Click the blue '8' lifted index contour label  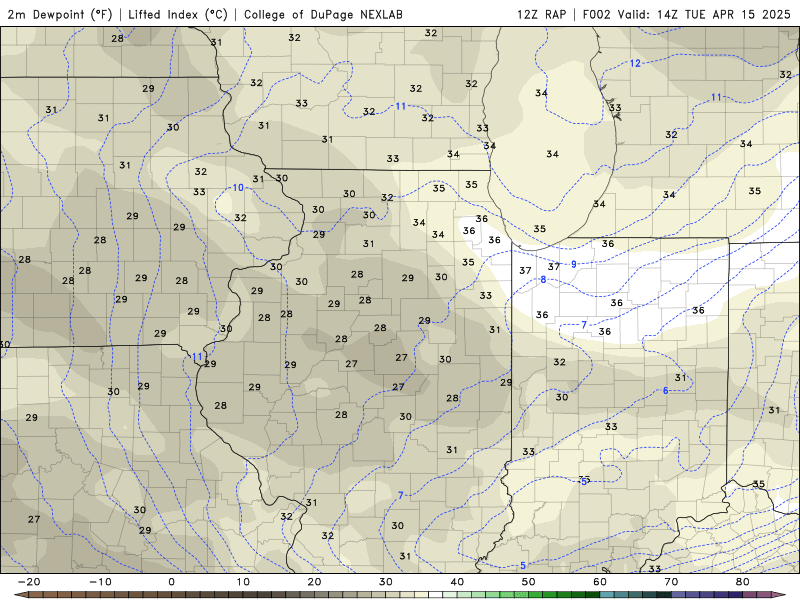543,280
